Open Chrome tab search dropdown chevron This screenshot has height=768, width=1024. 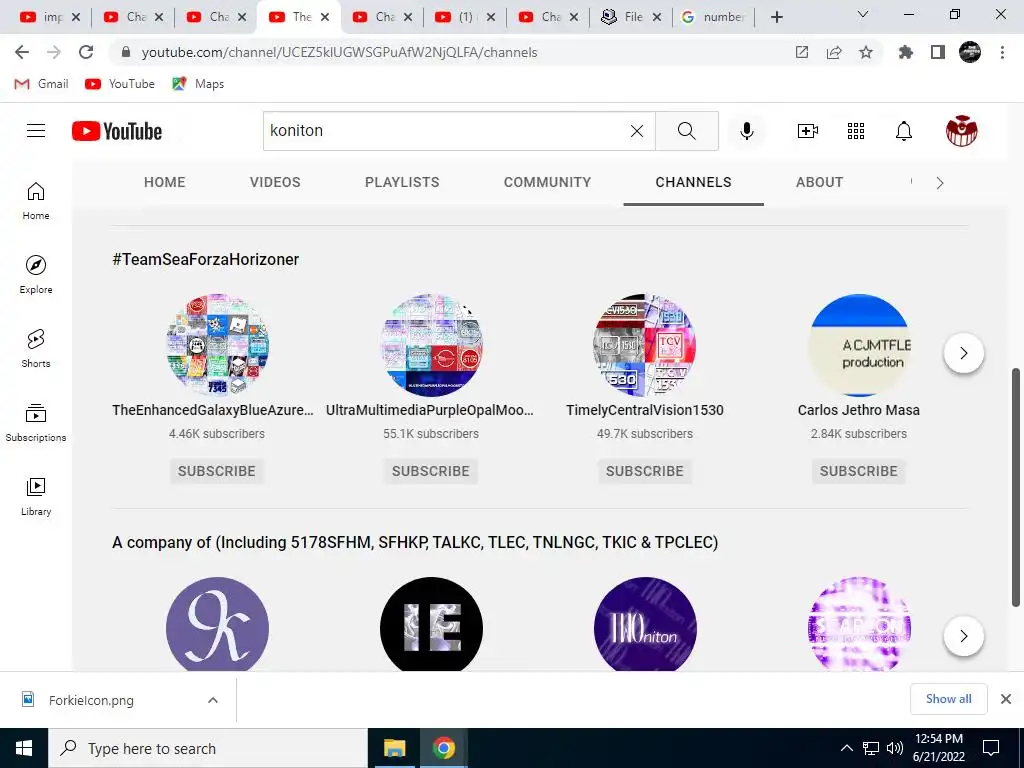[x=863, y=14]
